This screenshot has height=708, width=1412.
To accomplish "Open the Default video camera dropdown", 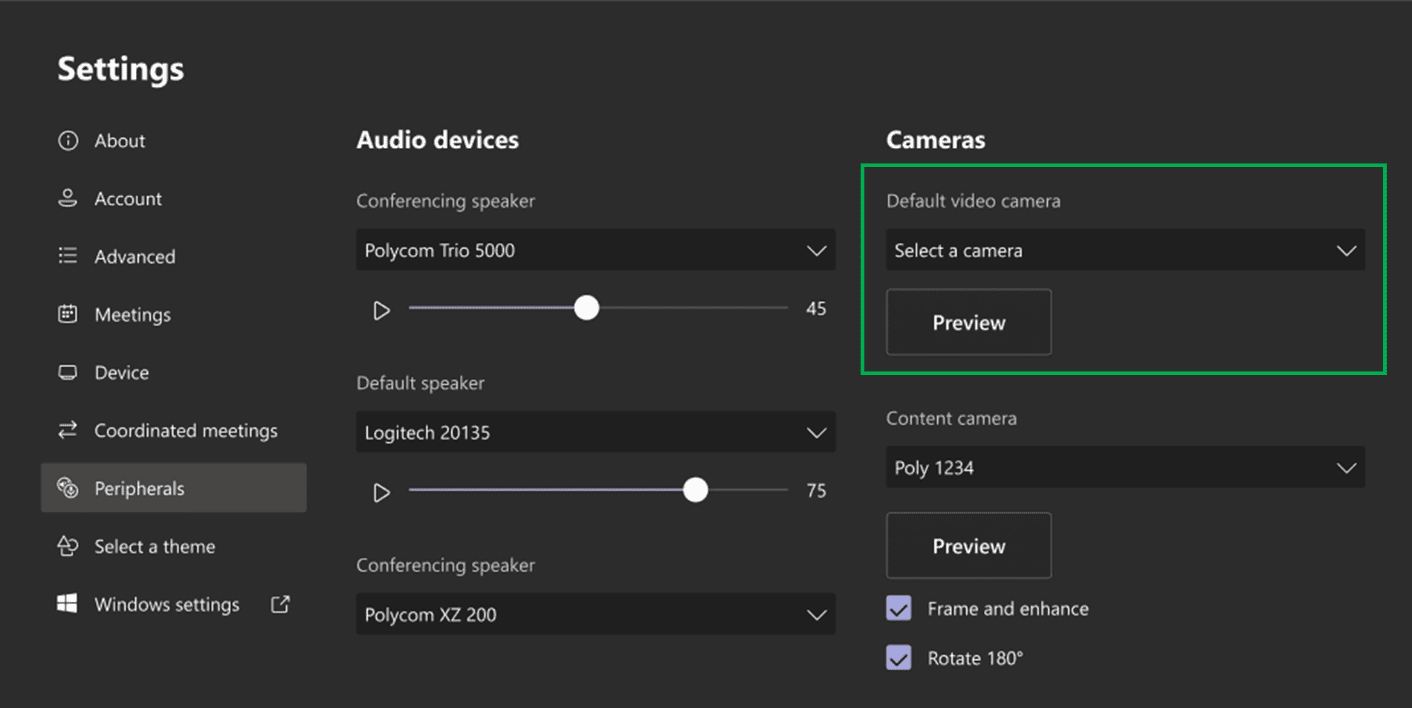I will point(1125,250).
